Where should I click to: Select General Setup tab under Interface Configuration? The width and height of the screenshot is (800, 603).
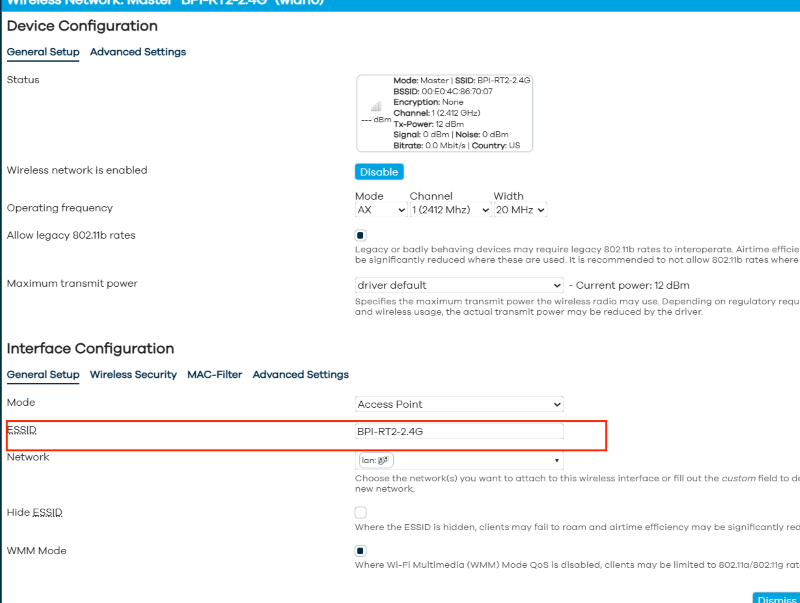[x=43, y=375]
